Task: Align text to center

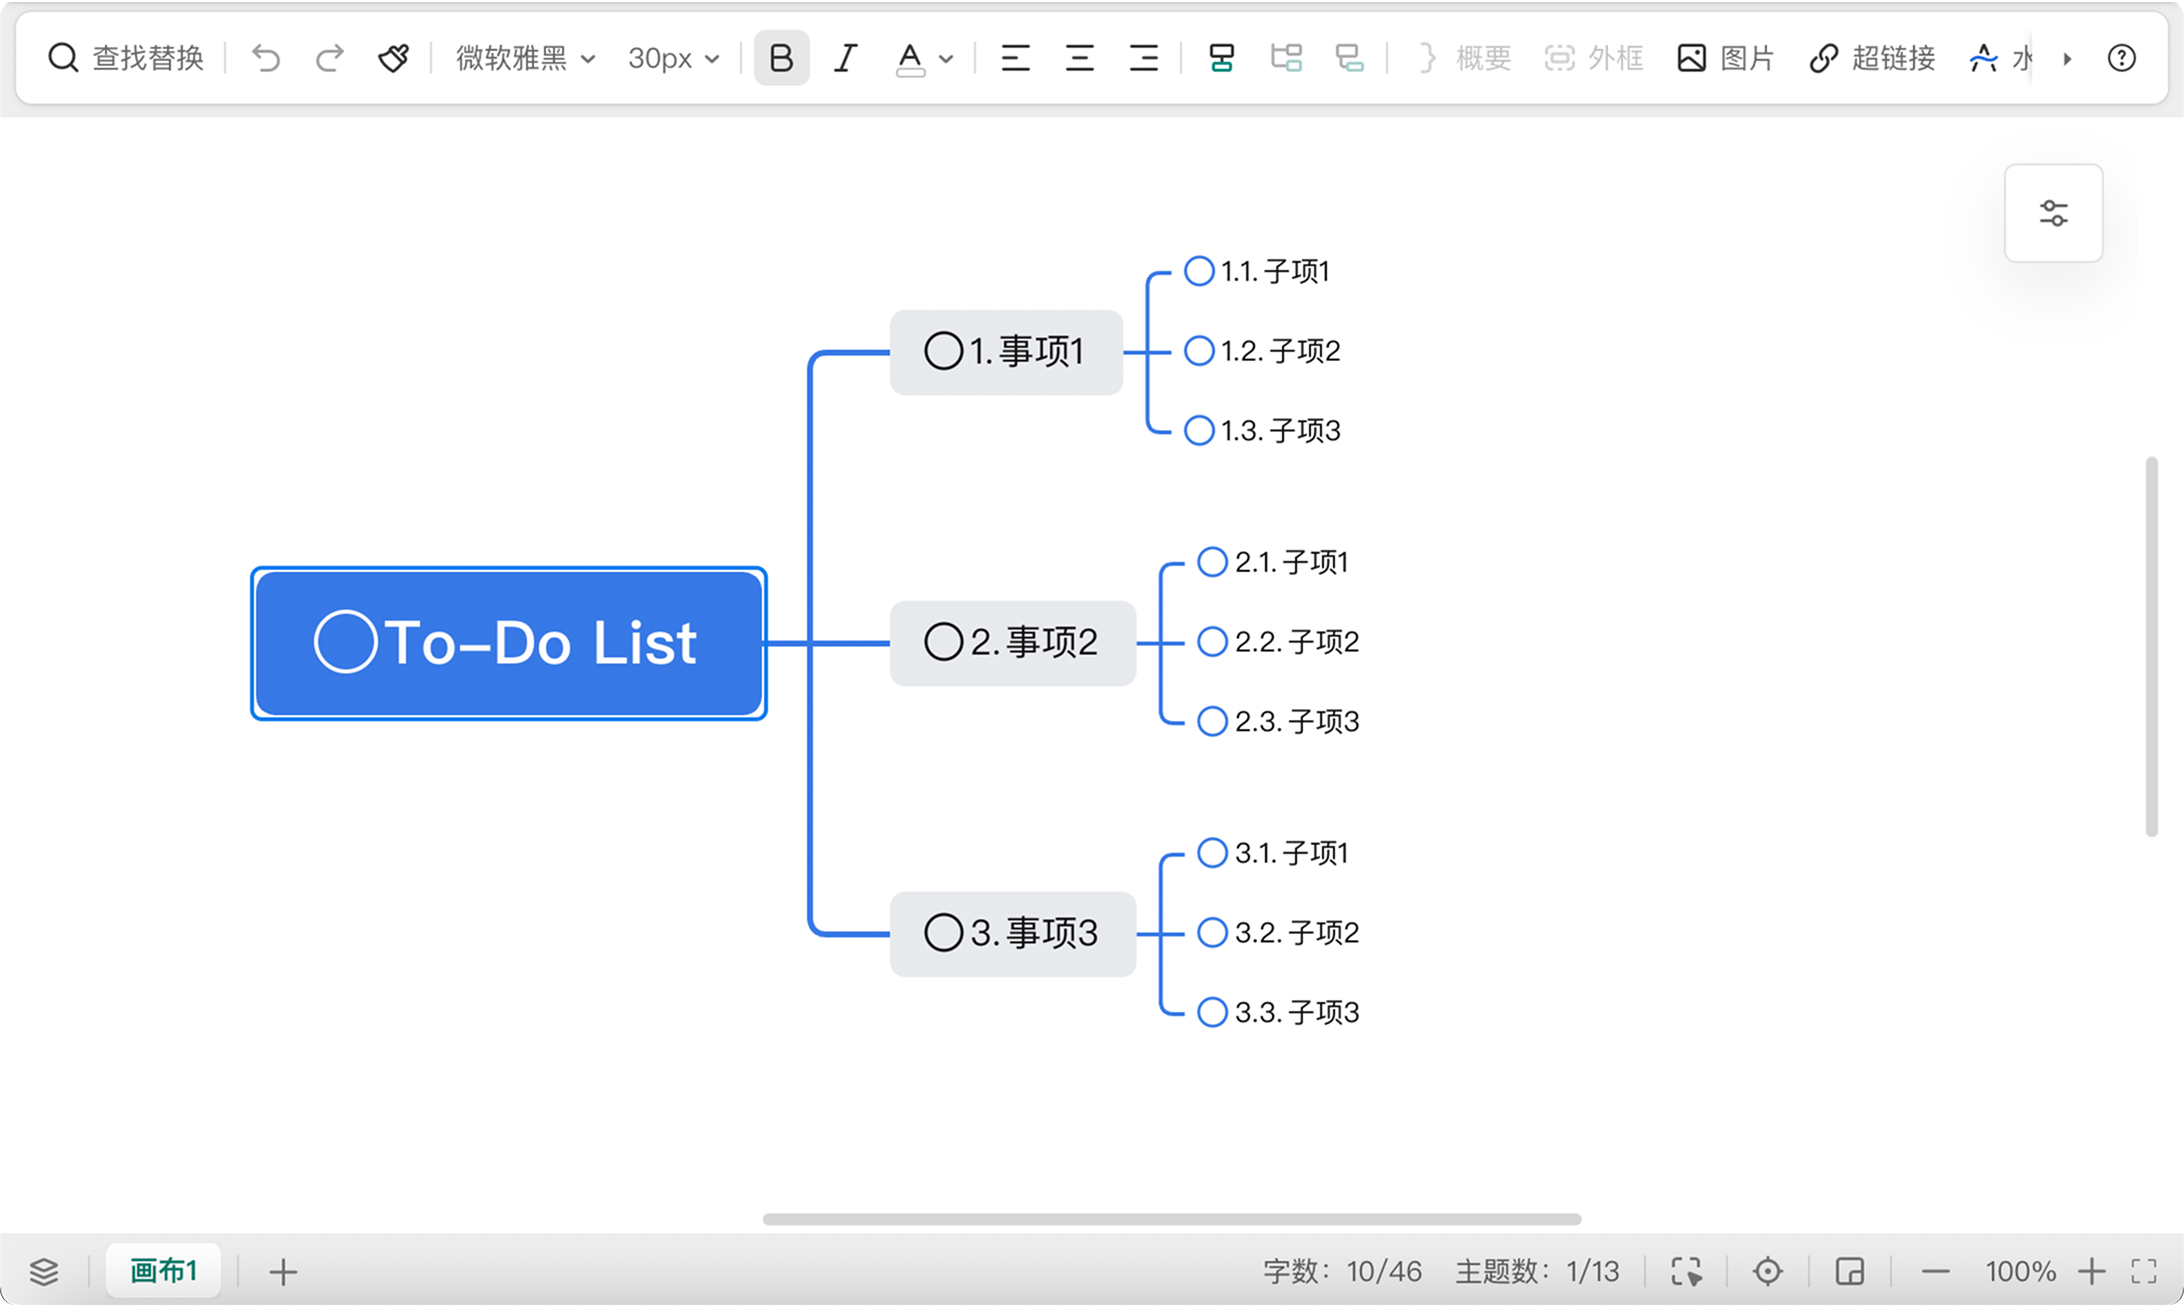Action: (1079, 58)
